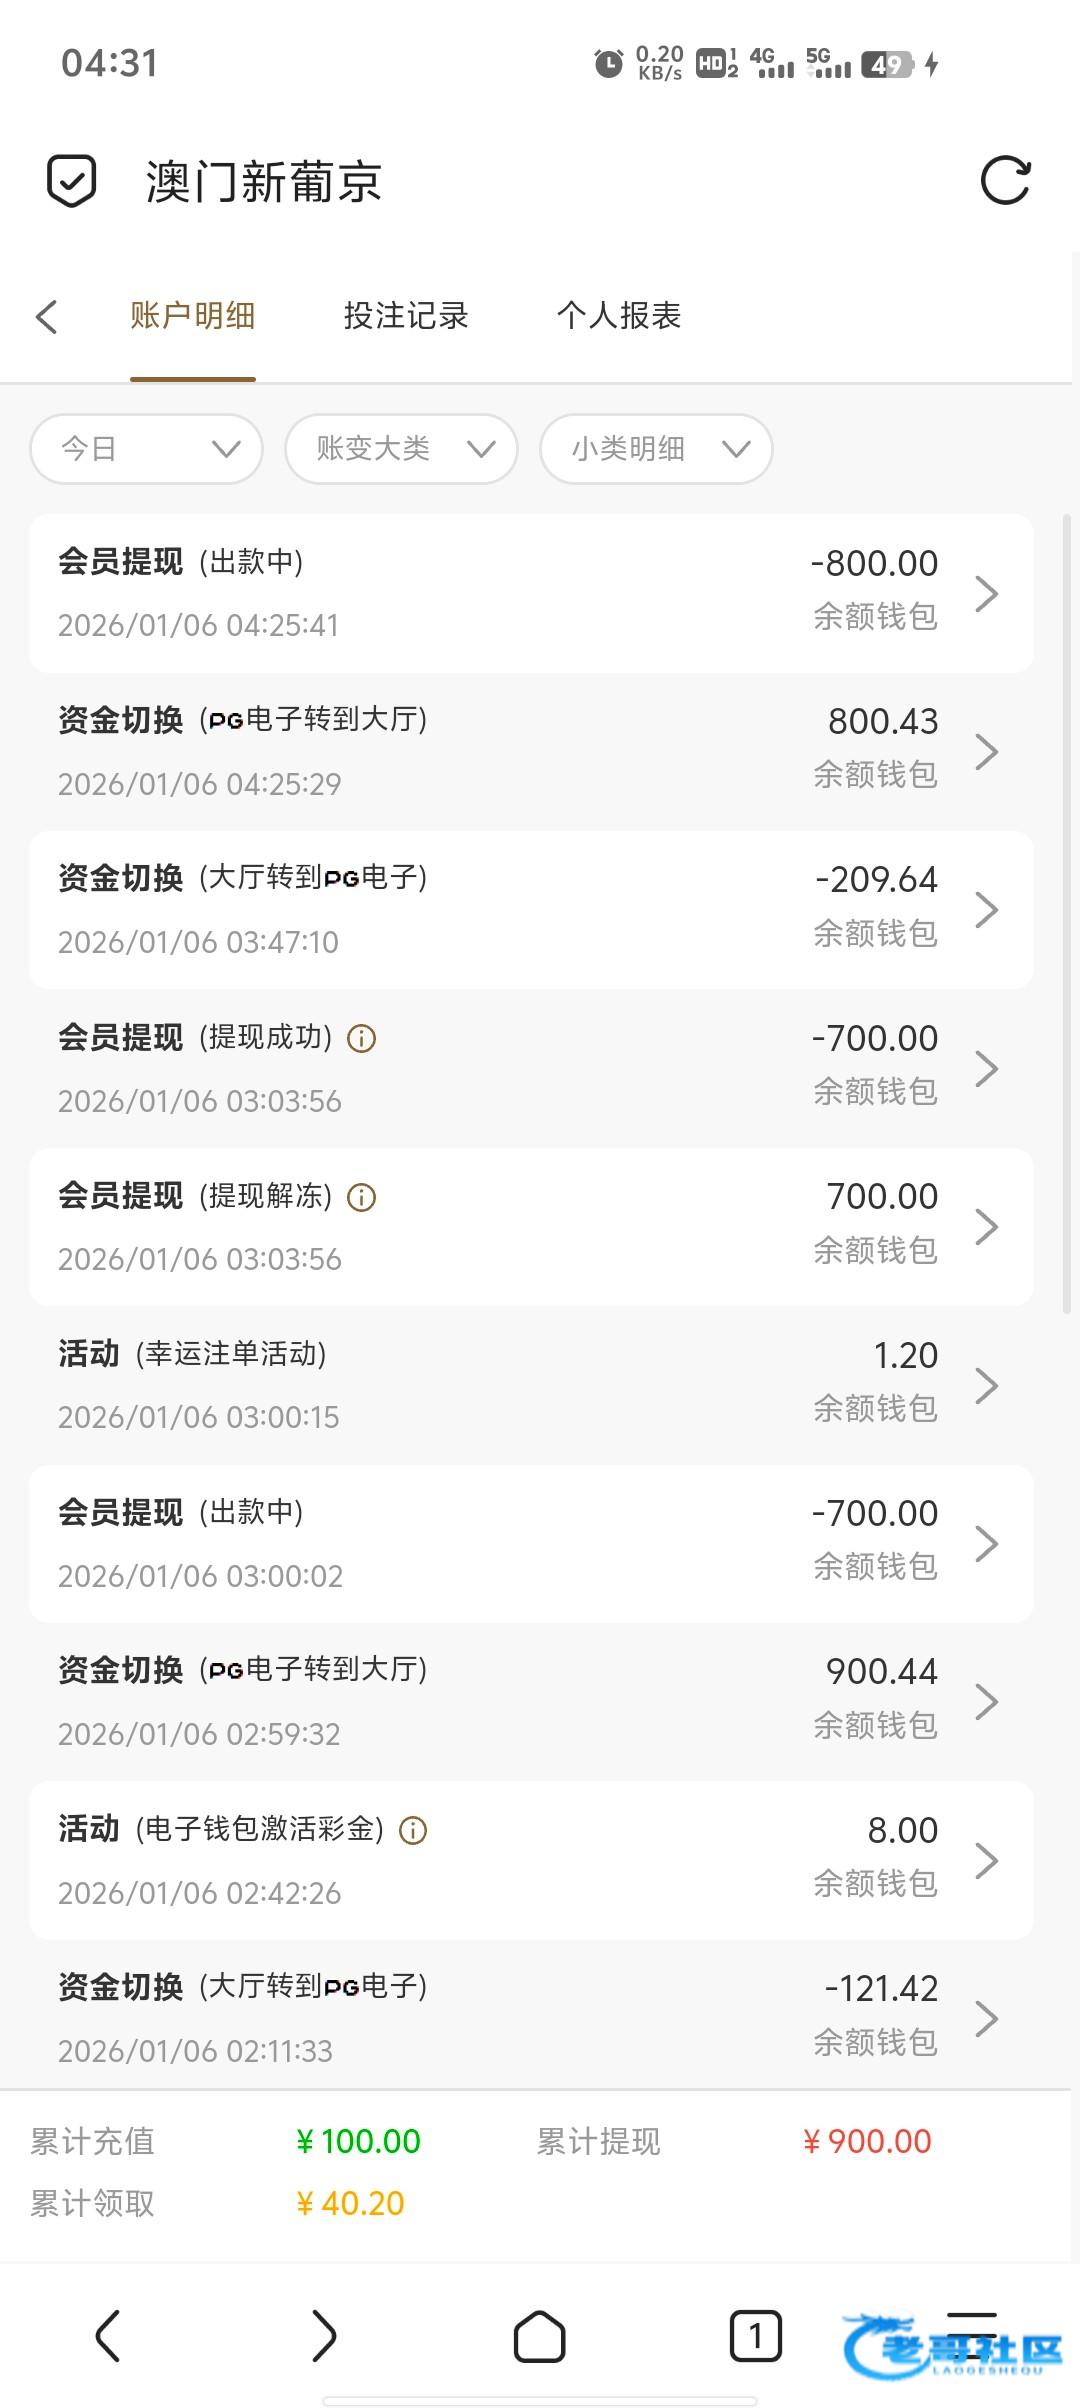
Task: Go forward with browser forward arrow
Action: point(323,2336)
